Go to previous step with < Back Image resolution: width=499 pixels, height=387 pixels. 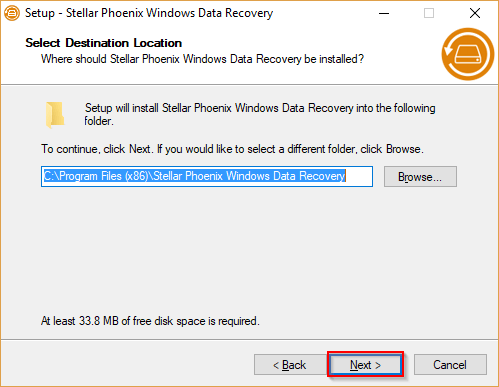[x=289, y=365]
